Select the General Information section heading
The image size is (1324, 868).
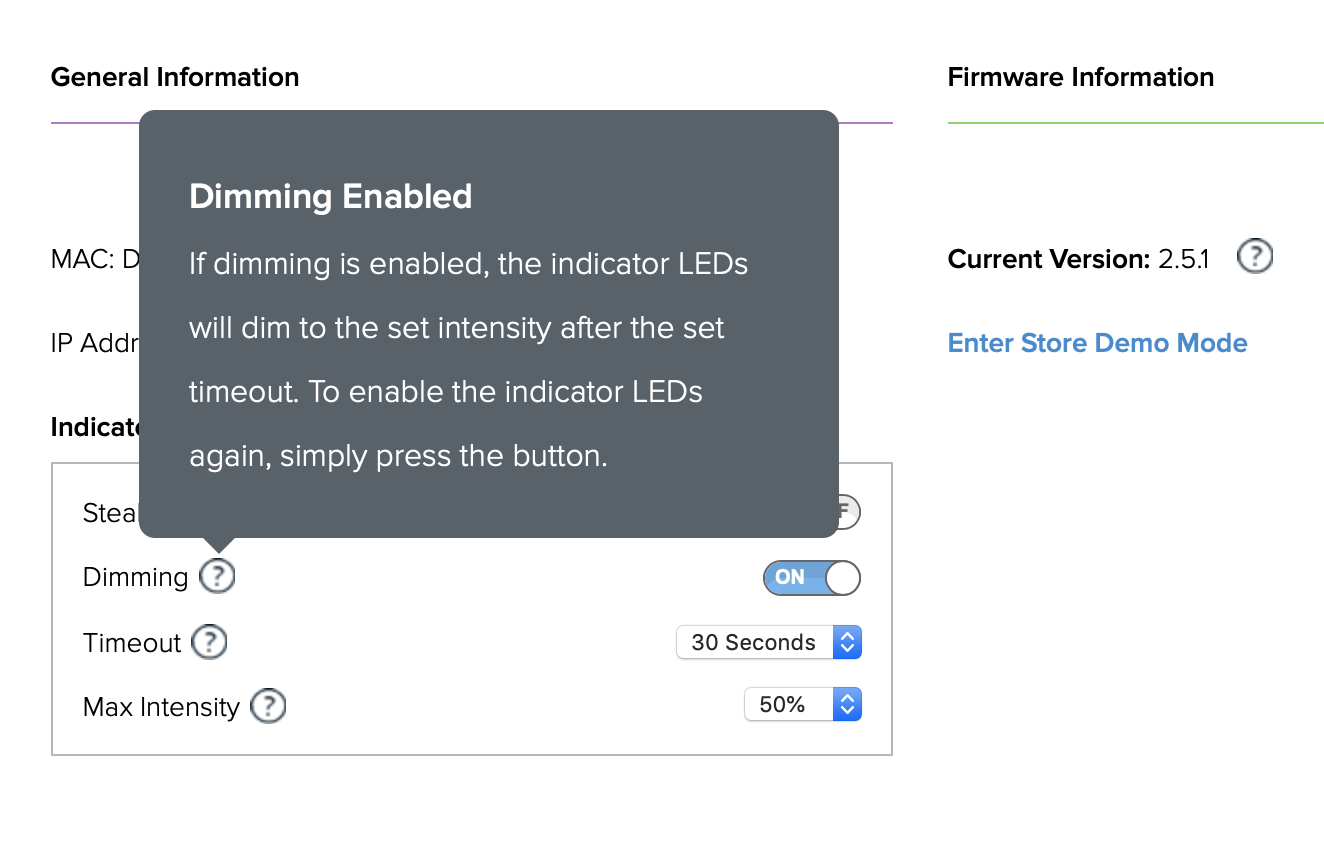(175, 77)
